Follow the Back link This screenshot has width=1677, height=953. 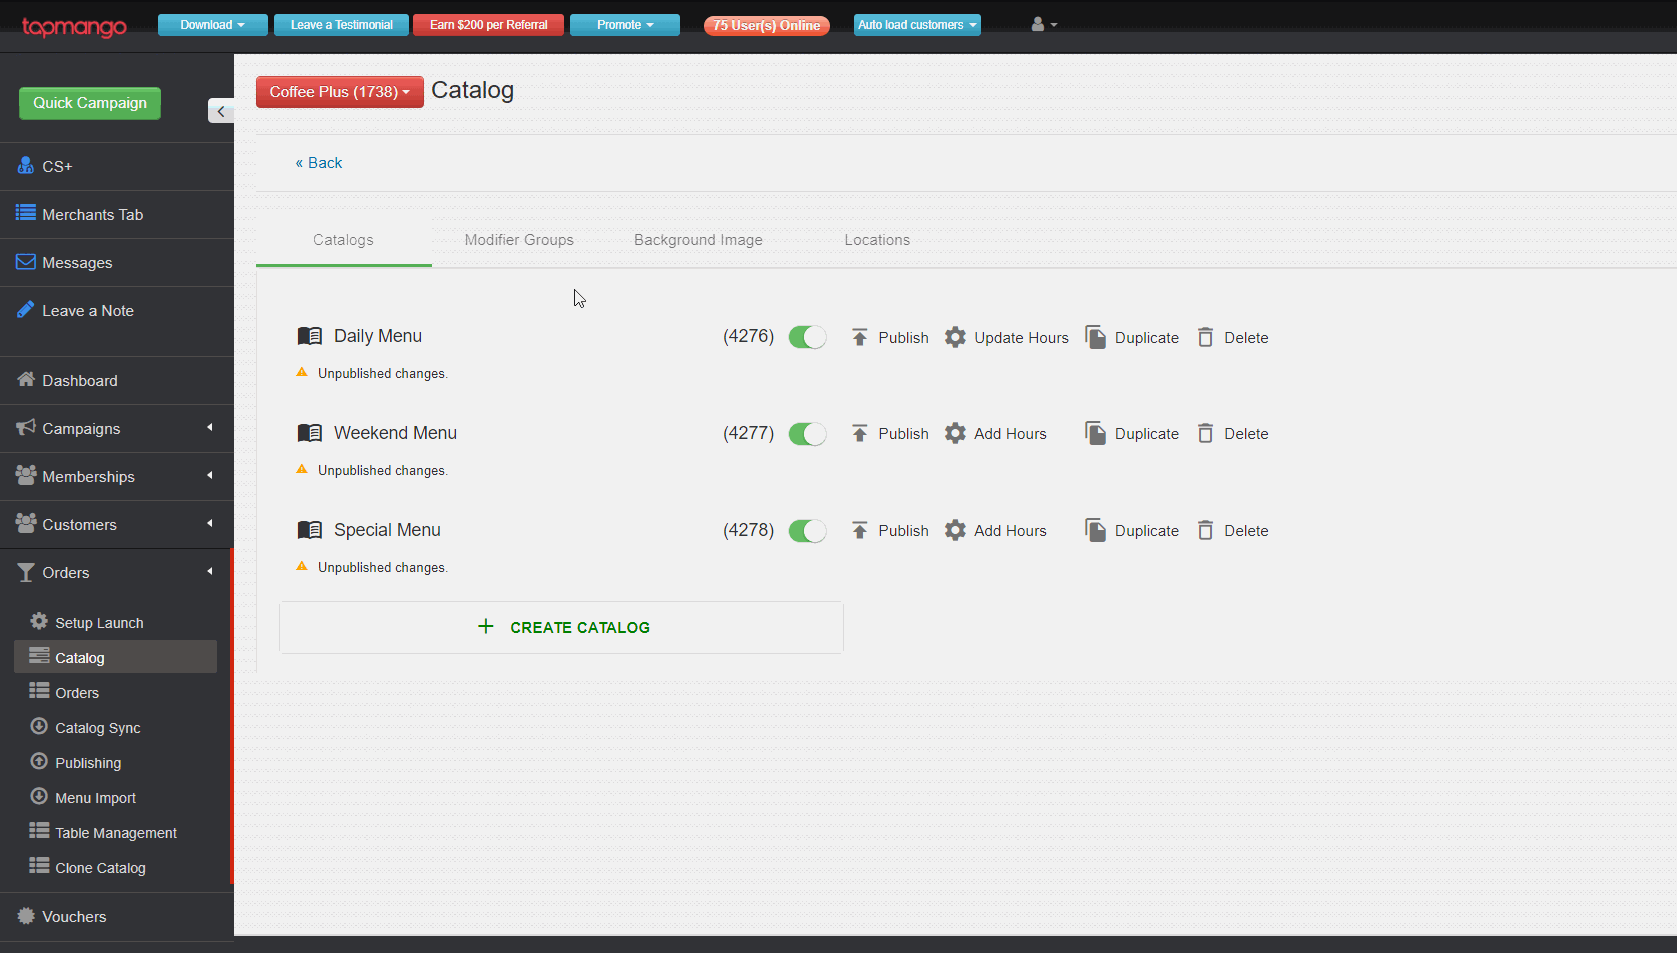pyautogui.click(x=318, y=162)
